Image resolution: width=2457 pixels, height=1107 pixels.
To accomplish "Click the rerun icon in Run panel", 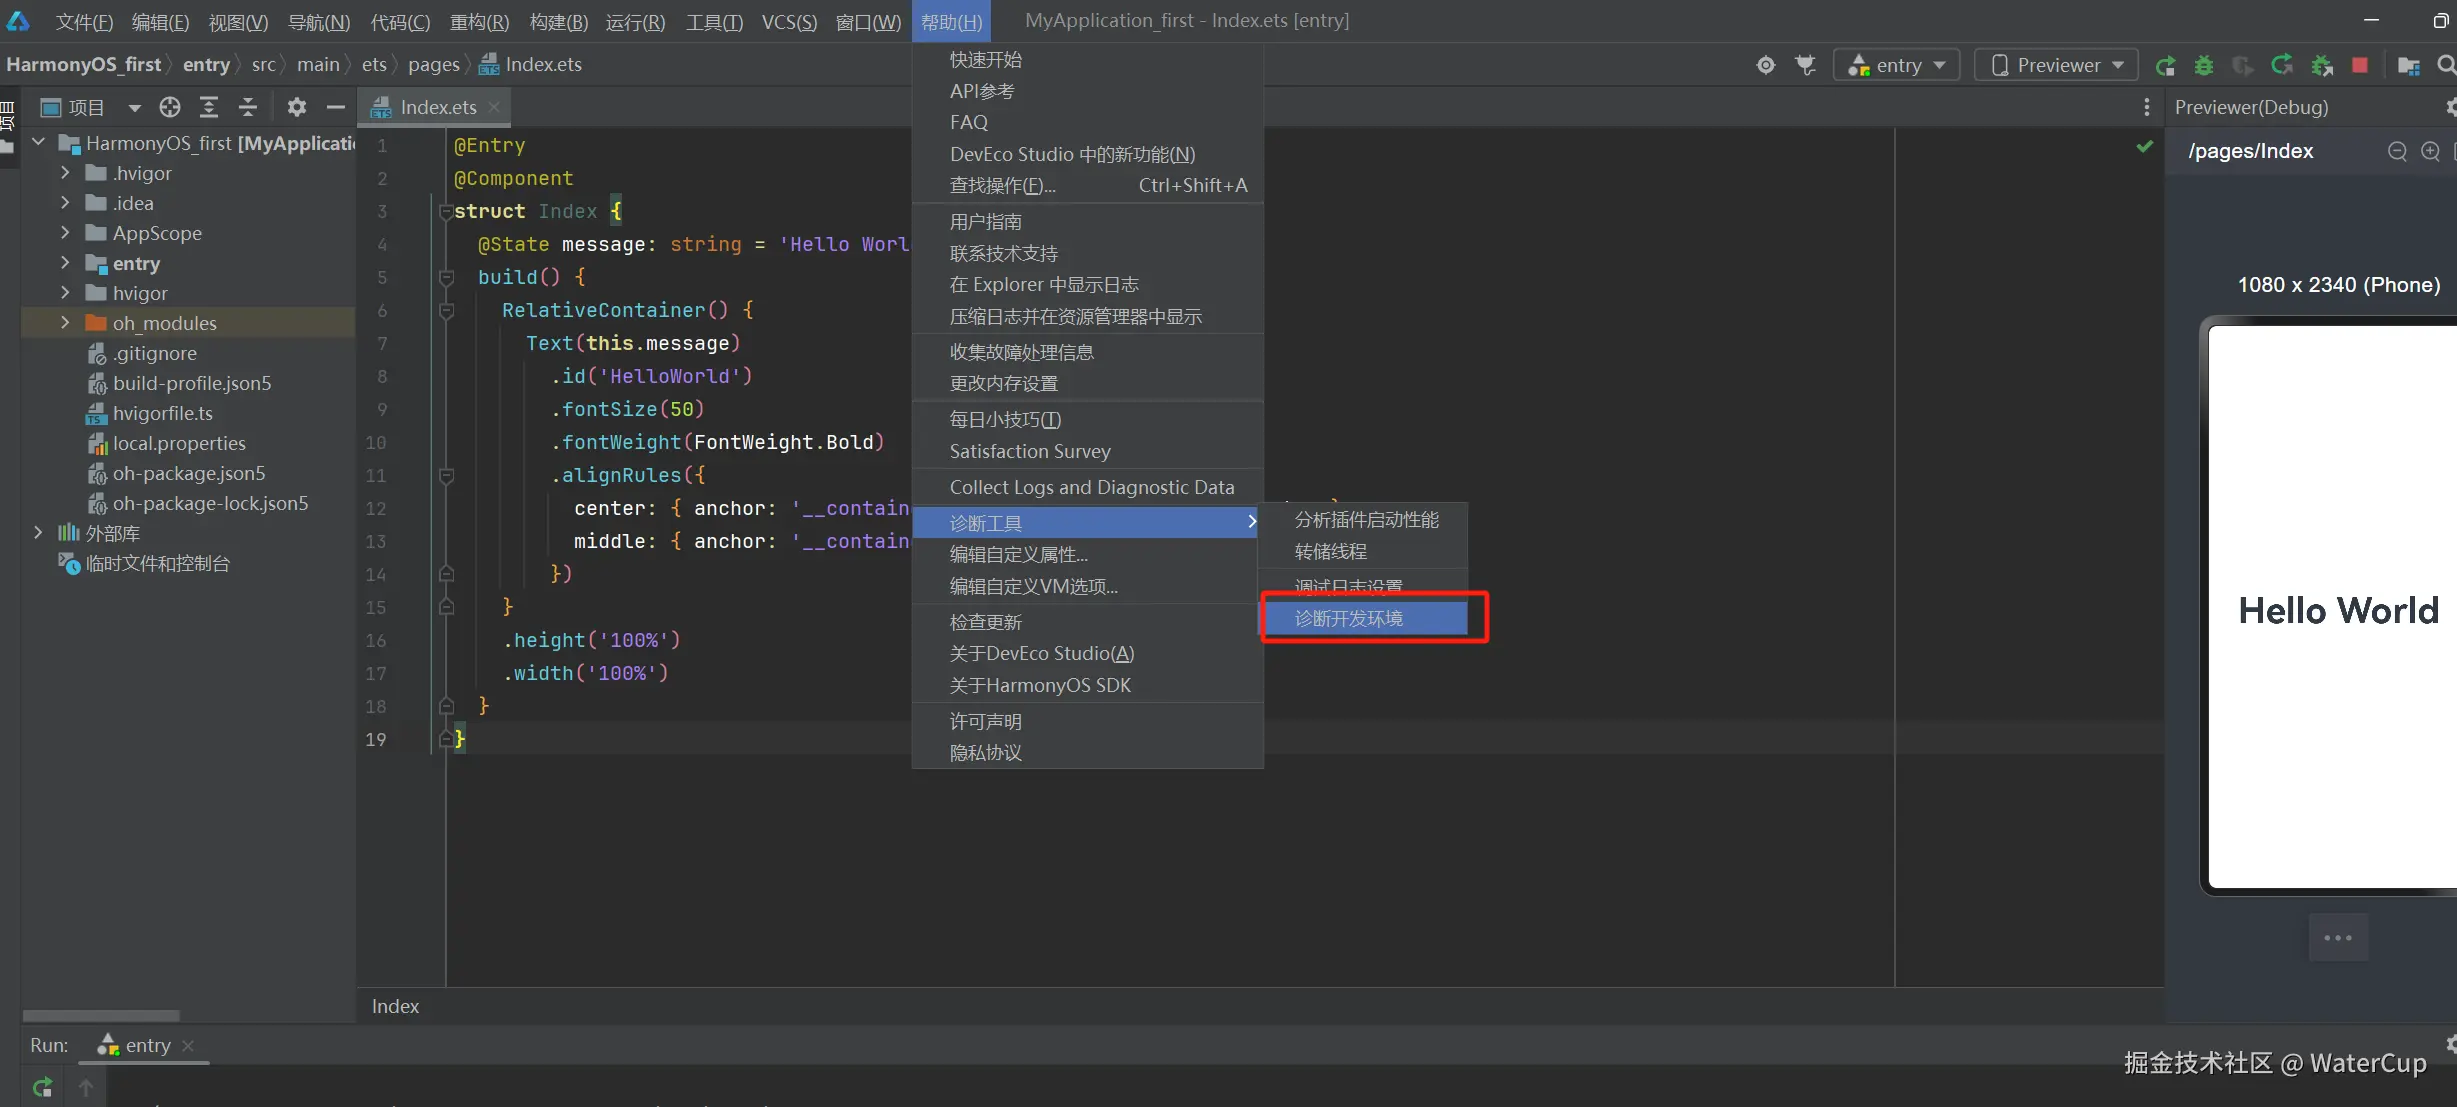I will pos(42,1087).
